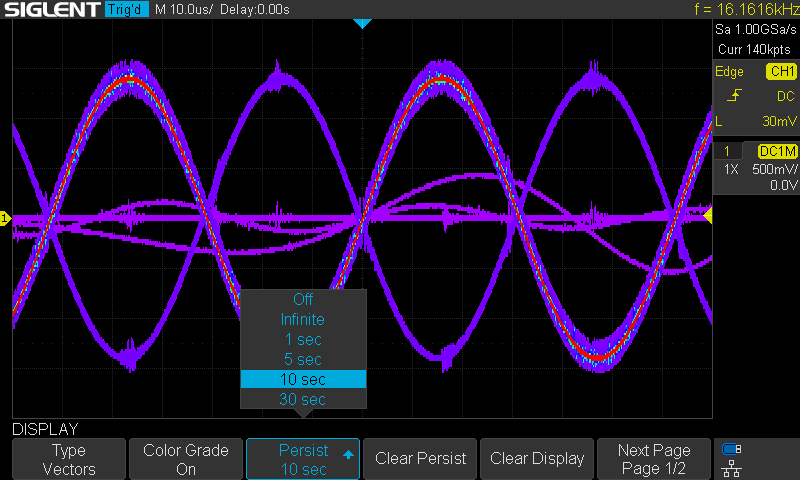Click the Sa 1.00GSa/s sample rate
The height and width of the screenshot is (480, 800).
756,29
